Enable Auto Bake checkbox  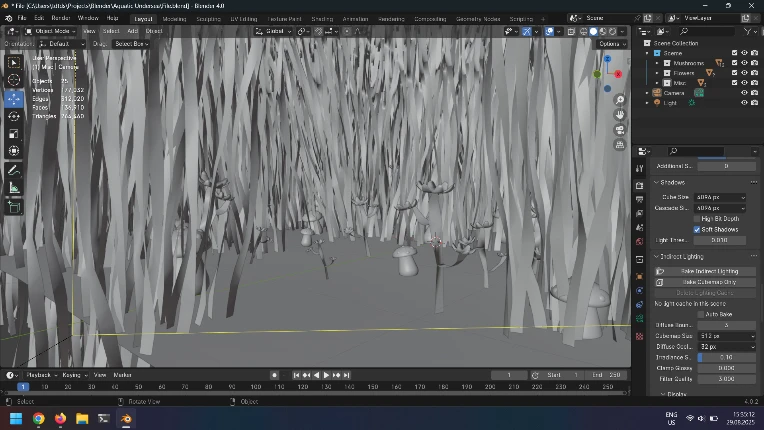701,315
